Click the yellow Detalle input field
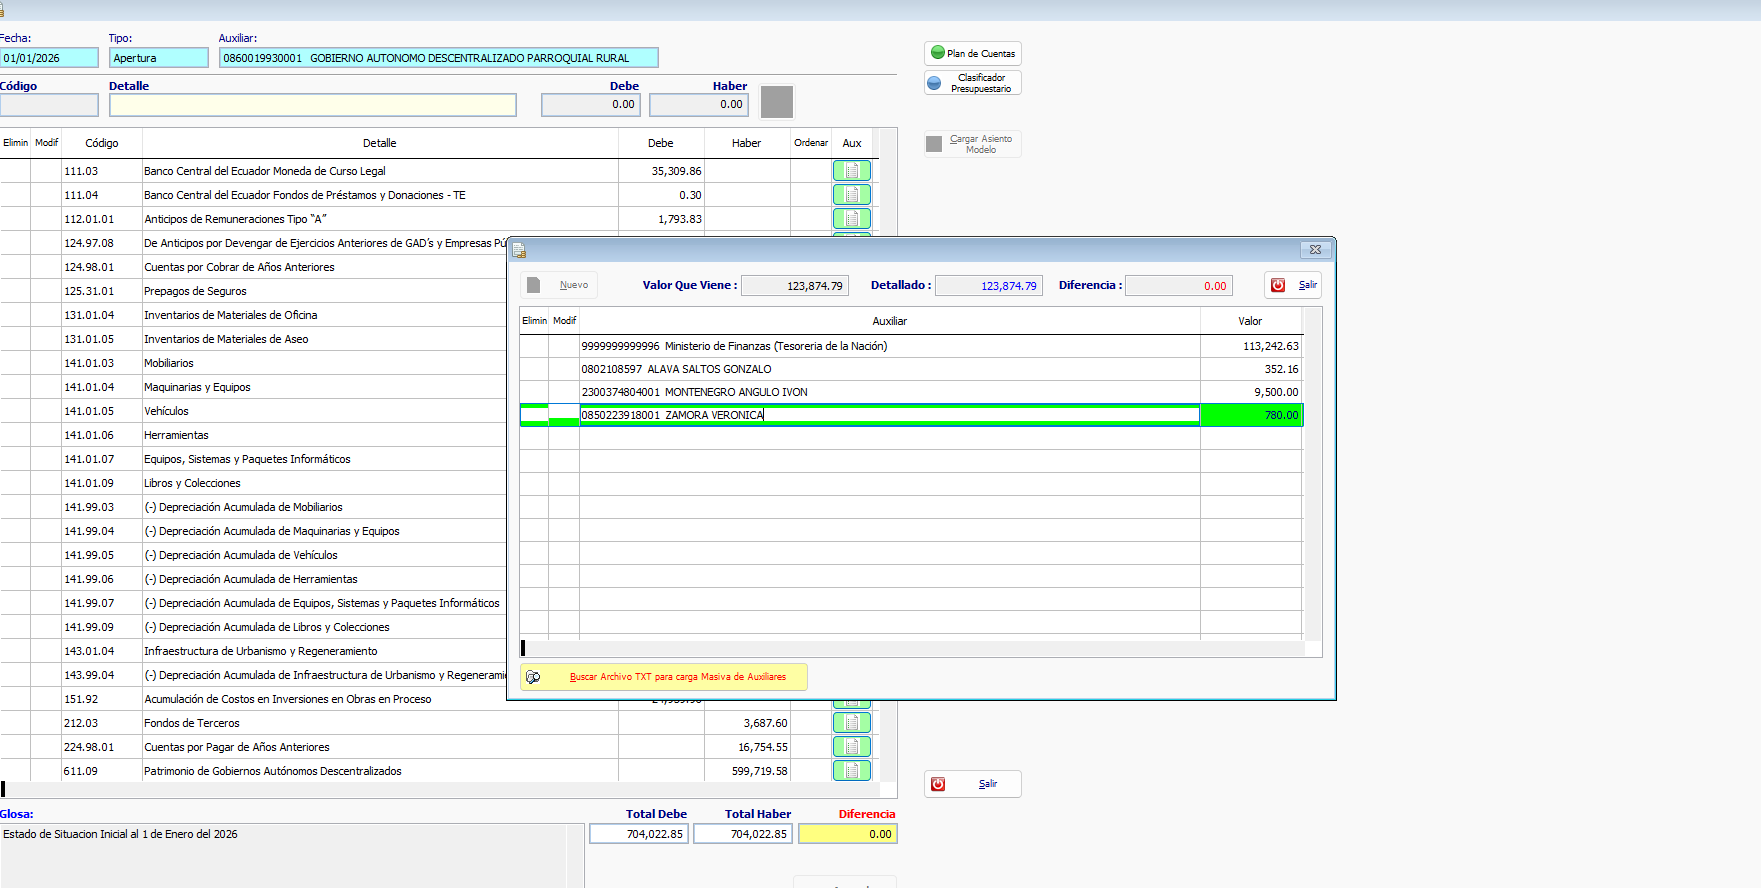 tap(312, 105)
